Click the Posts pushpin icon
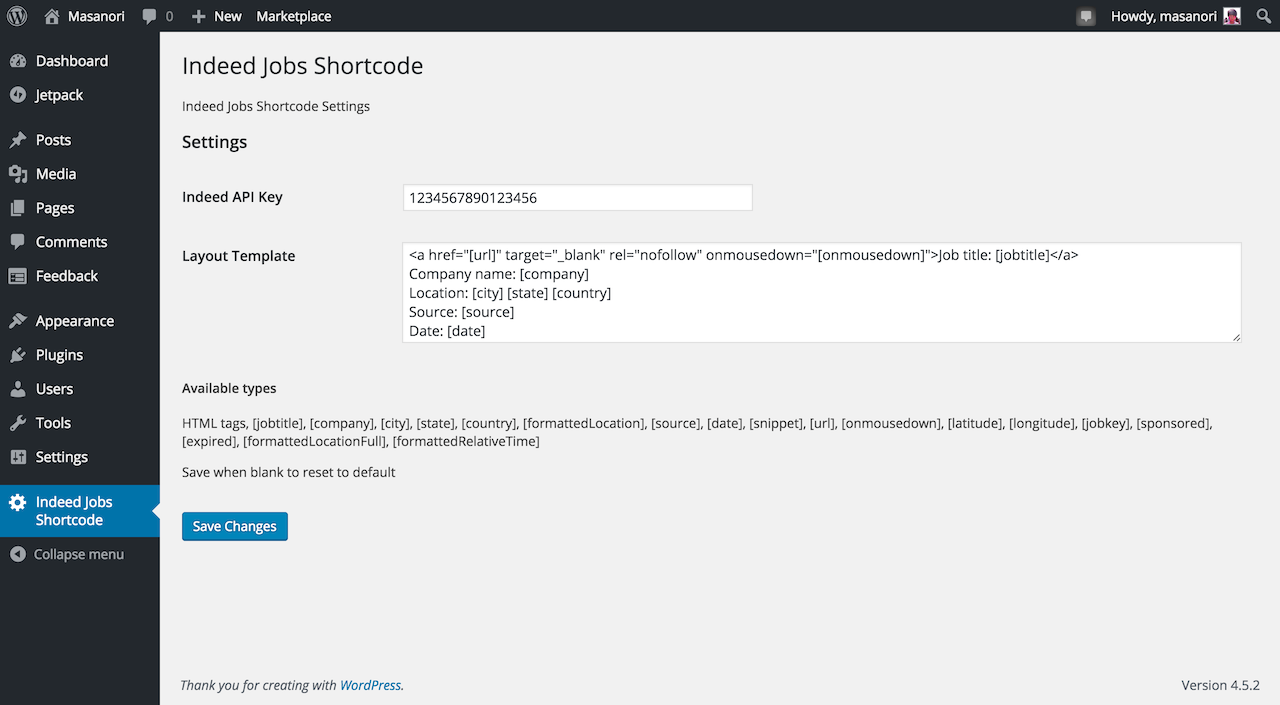The image size is (1280, 705). click(x=18, y=140)
